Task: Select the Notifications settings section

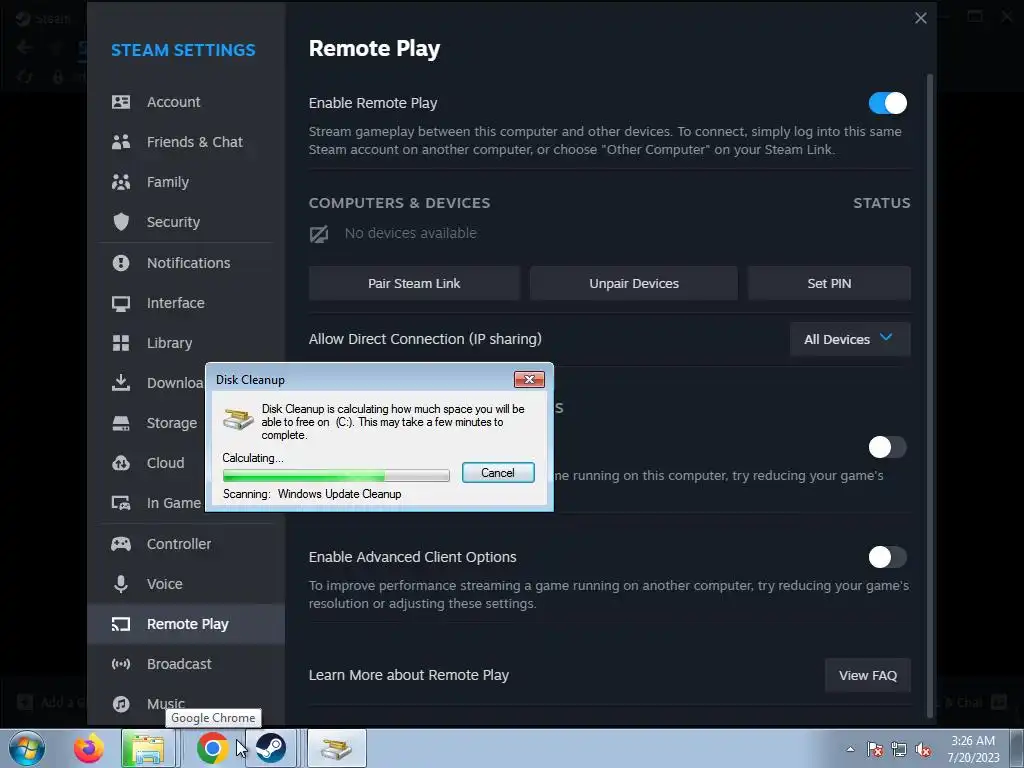Action: (185, 263)
